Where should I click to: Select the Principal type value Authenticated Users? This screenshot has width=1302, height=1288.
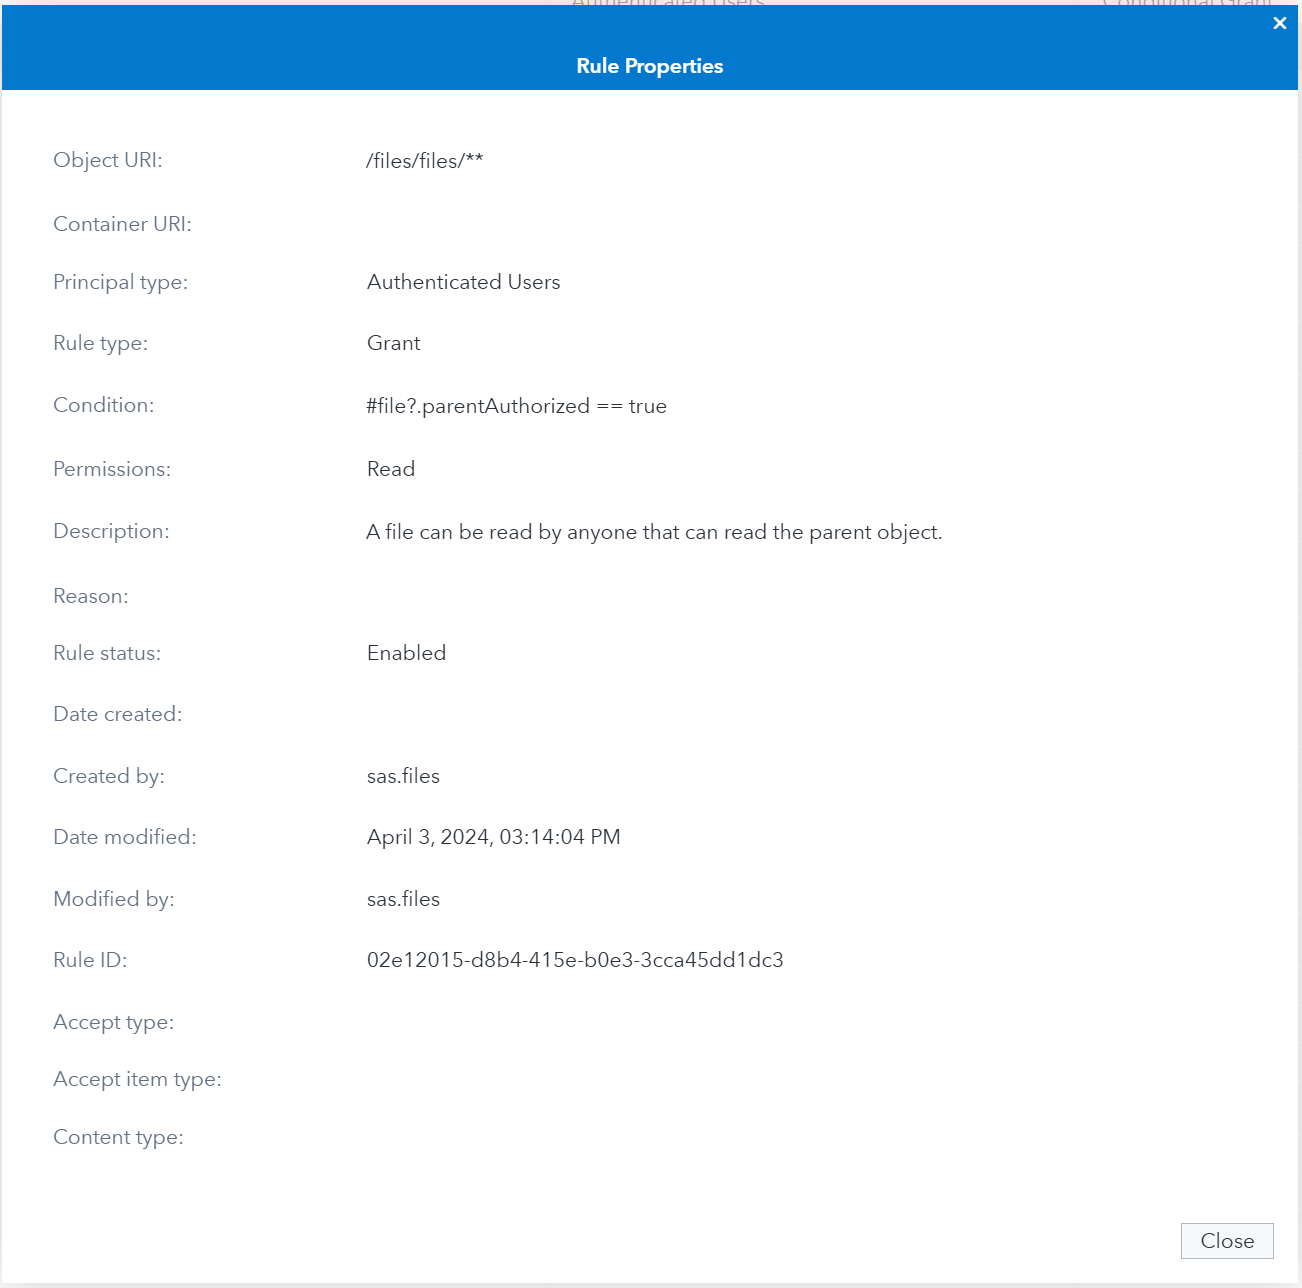[x=463, y=282]
